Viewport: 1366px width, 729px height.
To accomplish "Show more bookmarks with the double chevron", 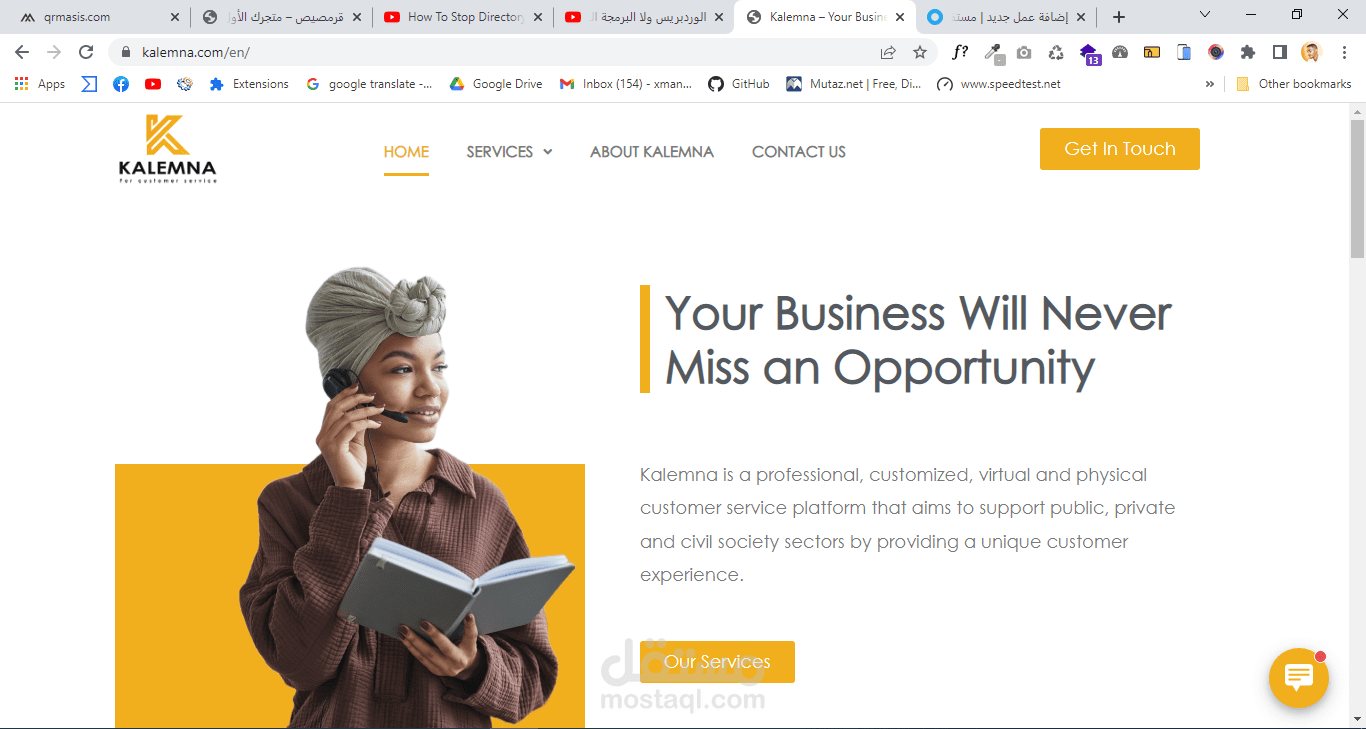I will pos(1210,84).
